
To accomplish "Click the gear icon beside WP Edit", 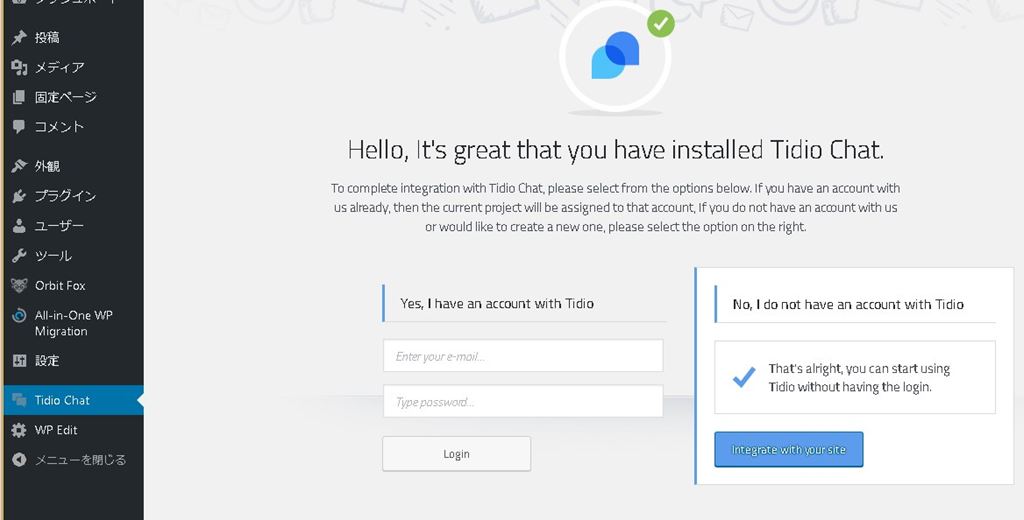I will coord(18,430).
